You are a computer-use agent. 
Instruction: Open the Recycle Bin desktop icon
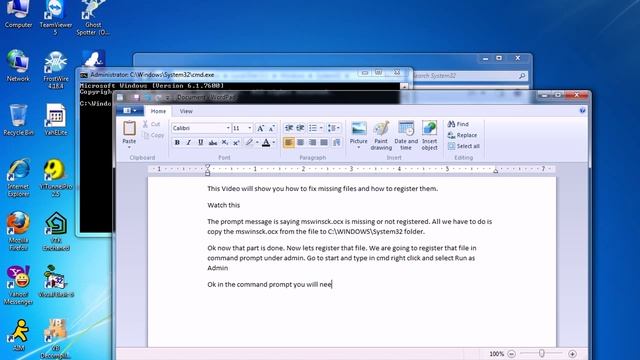coord(18,120)
